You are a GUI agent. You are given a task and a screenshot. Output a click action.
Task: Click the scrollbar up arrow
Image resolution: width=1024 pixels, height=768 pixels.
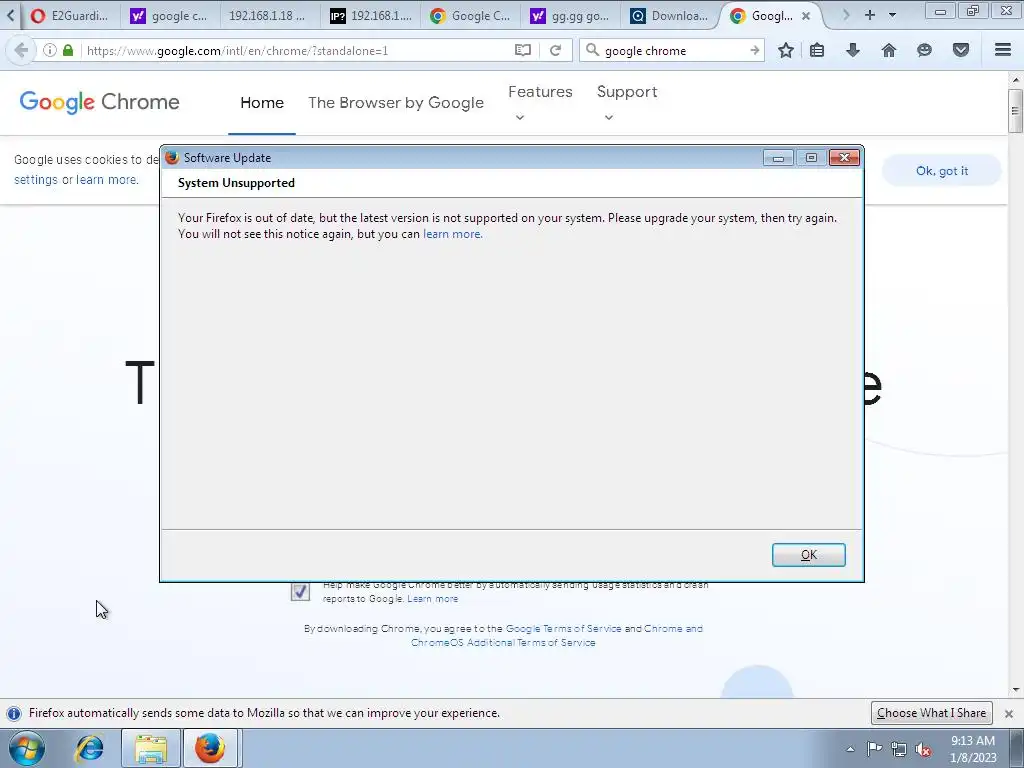(x=1015, y=80)
